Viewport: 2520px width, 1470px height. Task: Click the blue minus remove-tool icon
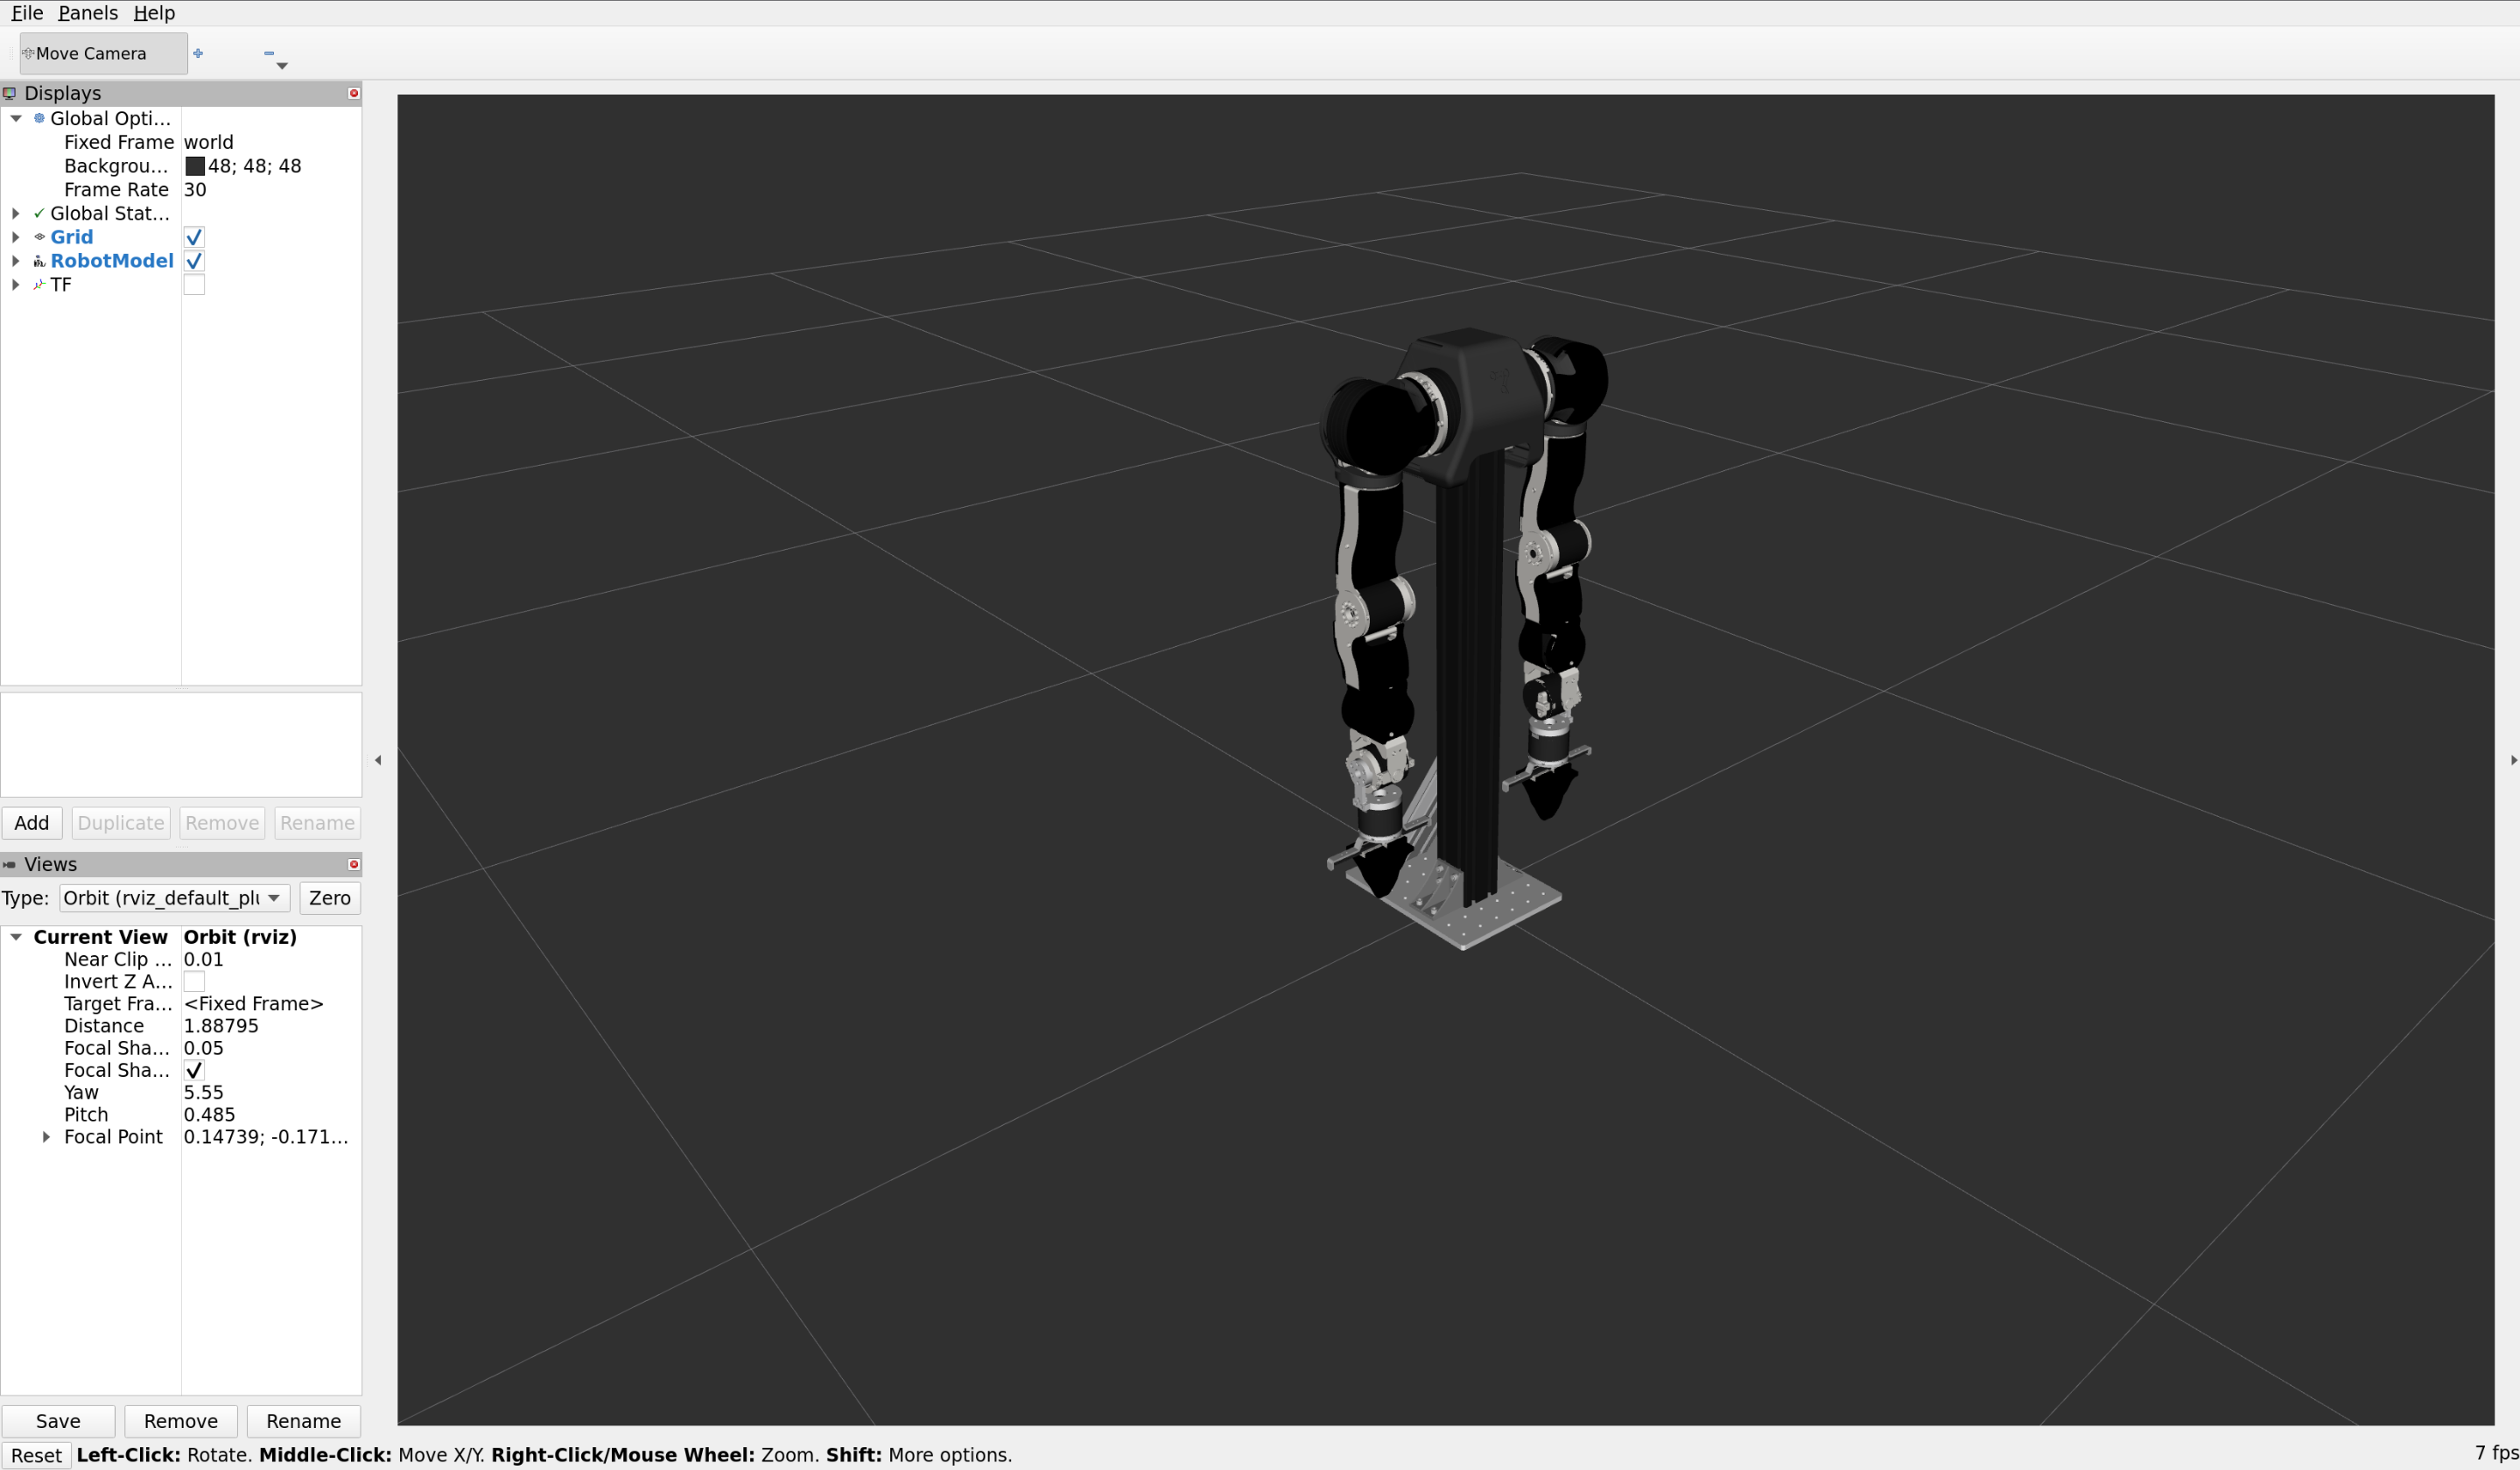tap(269, 54)
